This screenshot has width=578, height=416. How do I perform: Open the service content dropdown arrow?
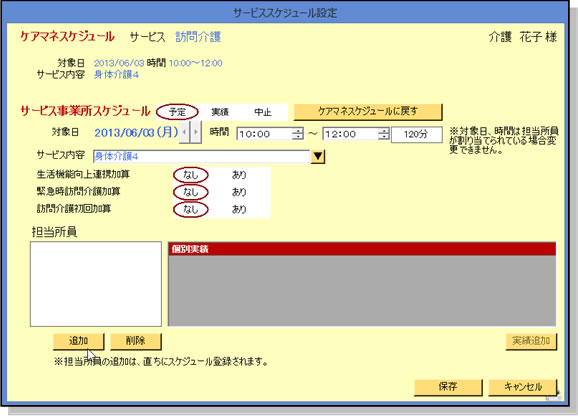[x=318, y=157]
